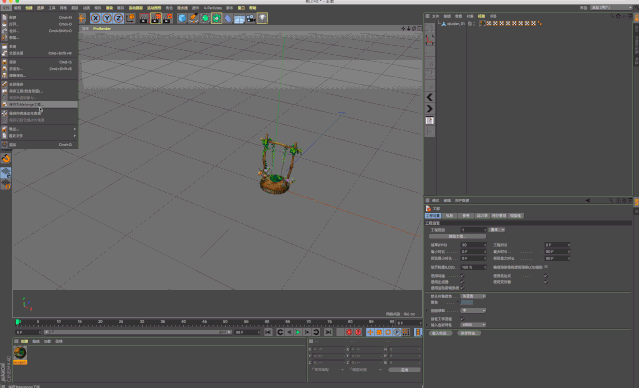Open the bottom dropdown in project settings
The width and height of the screenshot is (639, 388).
473,325
